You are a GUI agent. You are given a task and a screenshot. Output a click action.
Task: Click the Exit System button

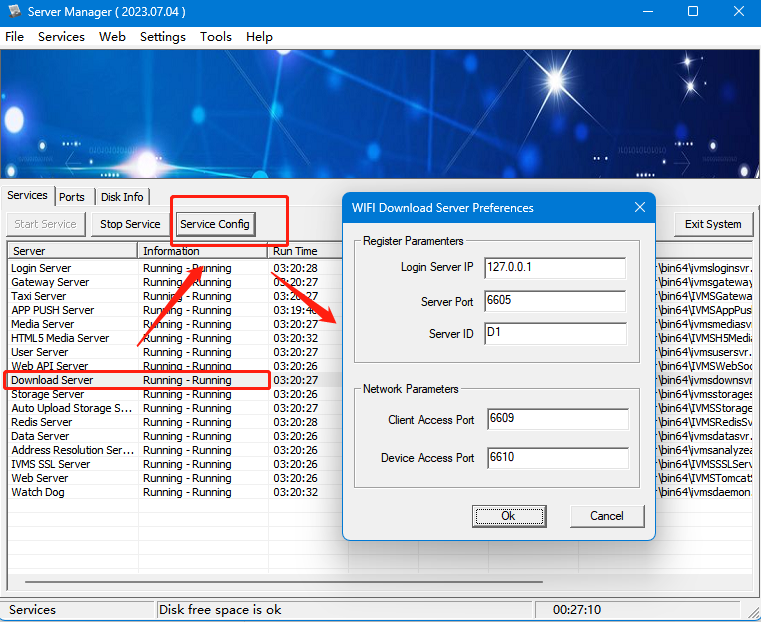[x=713, y=224]
